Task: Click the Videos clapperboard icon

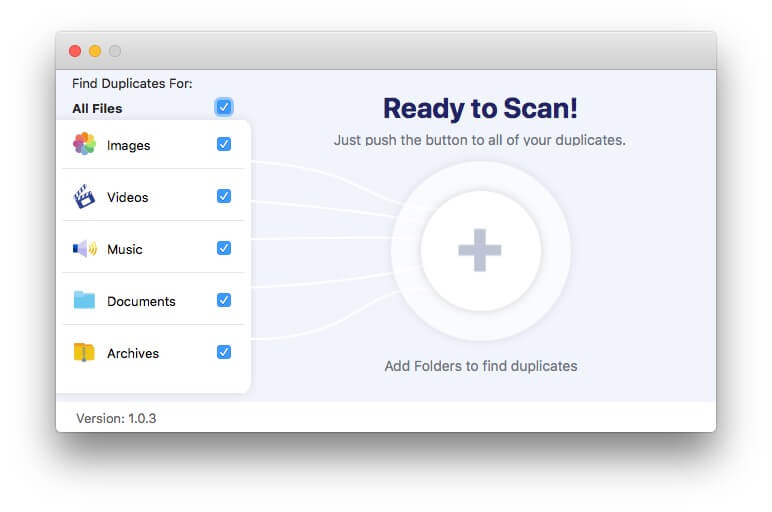Action: point(84,196)
